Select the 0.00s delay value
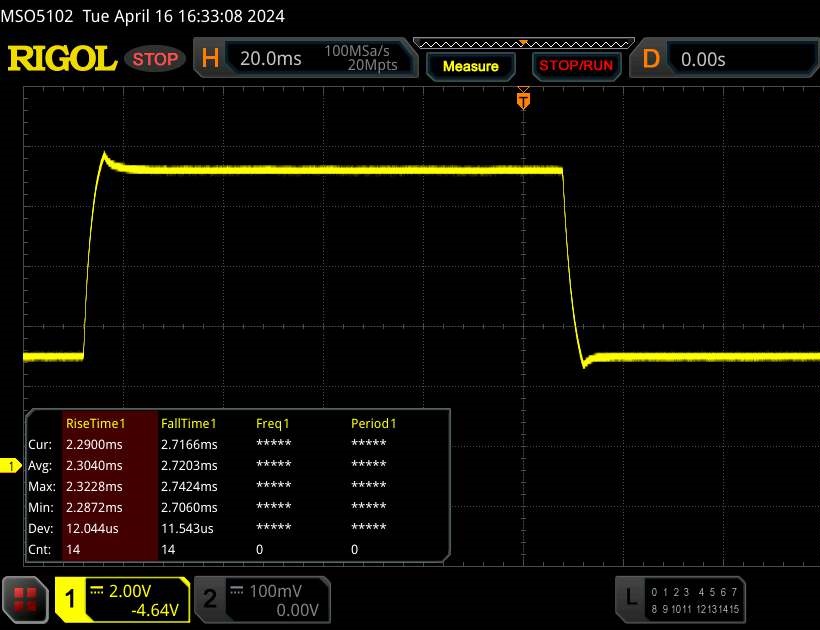The height and width of the screenshot is (630, 820). point(703,60)
